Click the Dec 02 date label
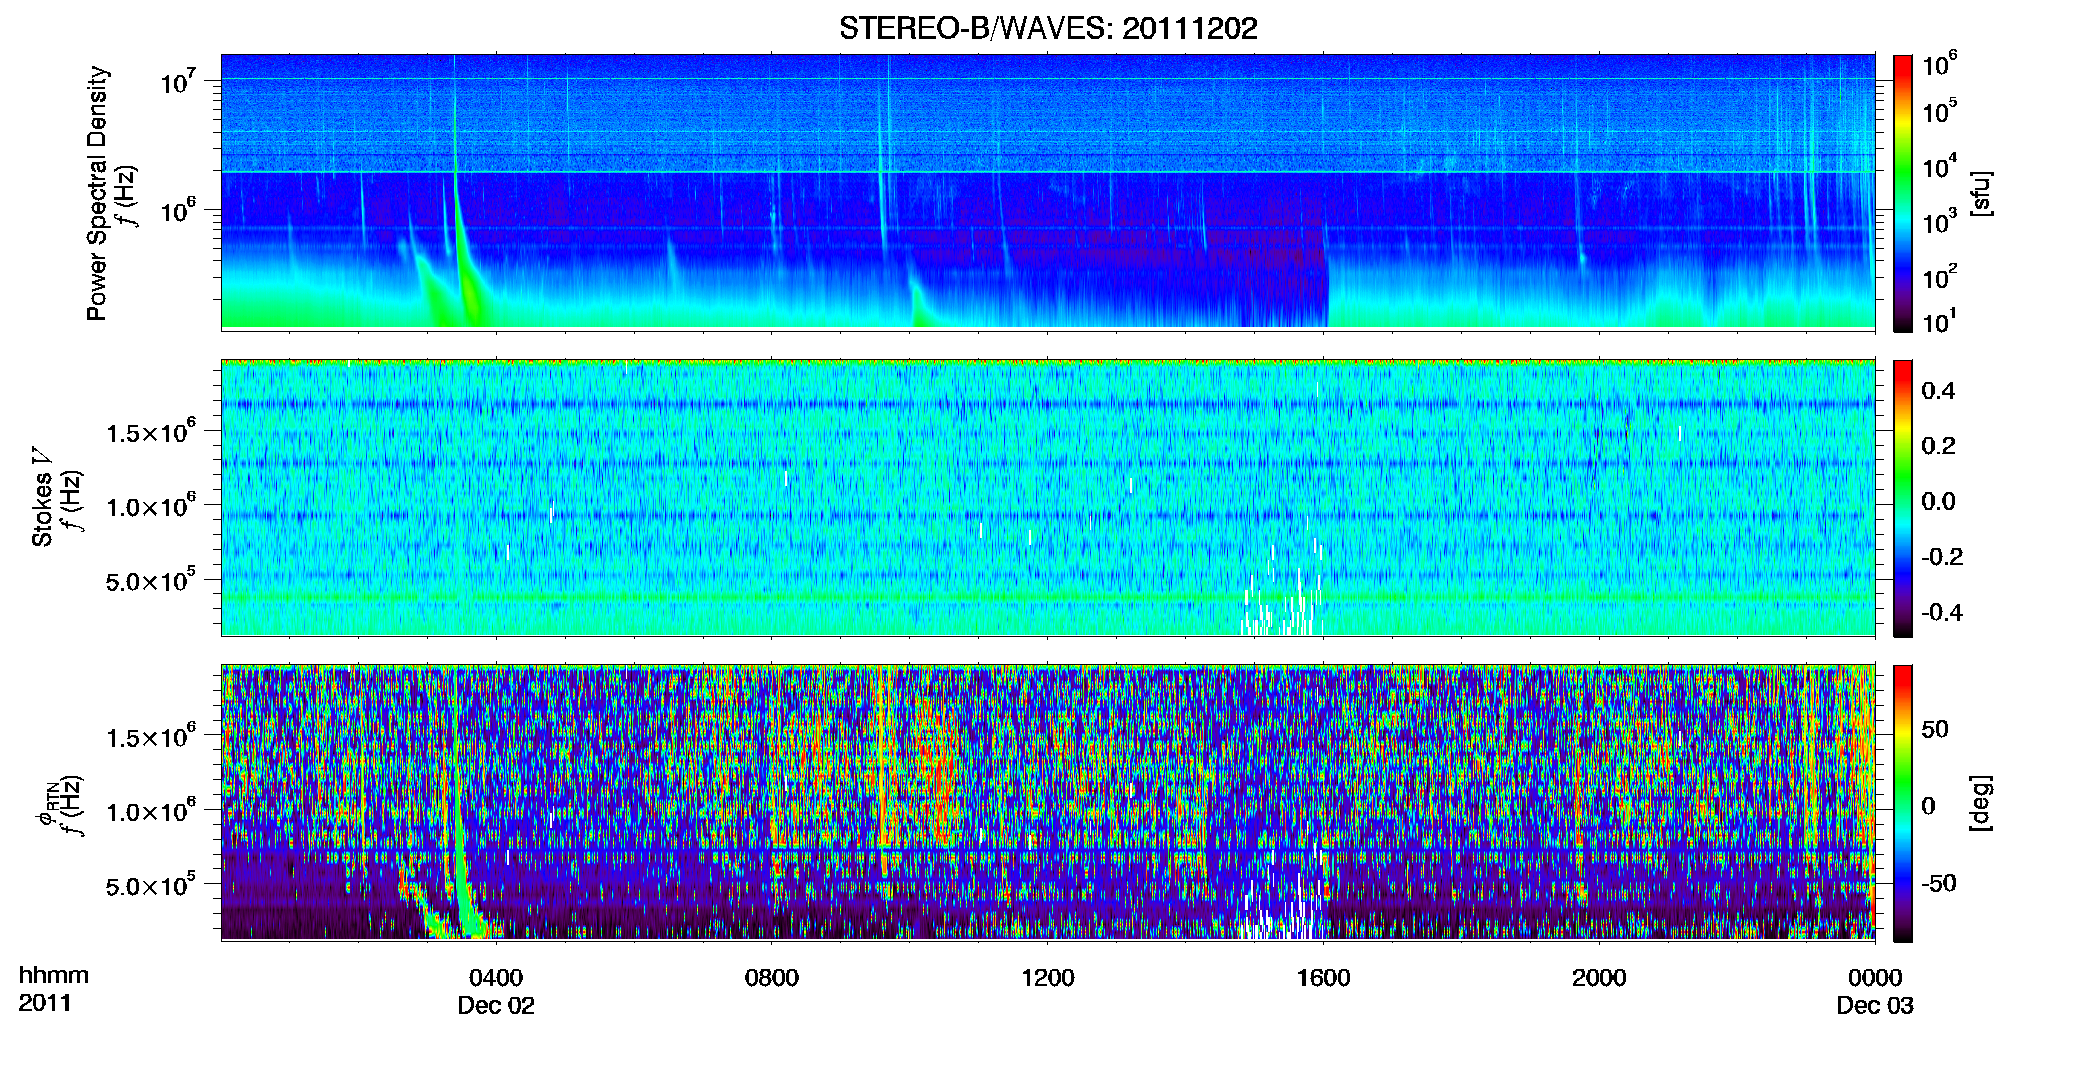The height and width of the screenshot is (1080, 2096). (x=496, y=1006)
